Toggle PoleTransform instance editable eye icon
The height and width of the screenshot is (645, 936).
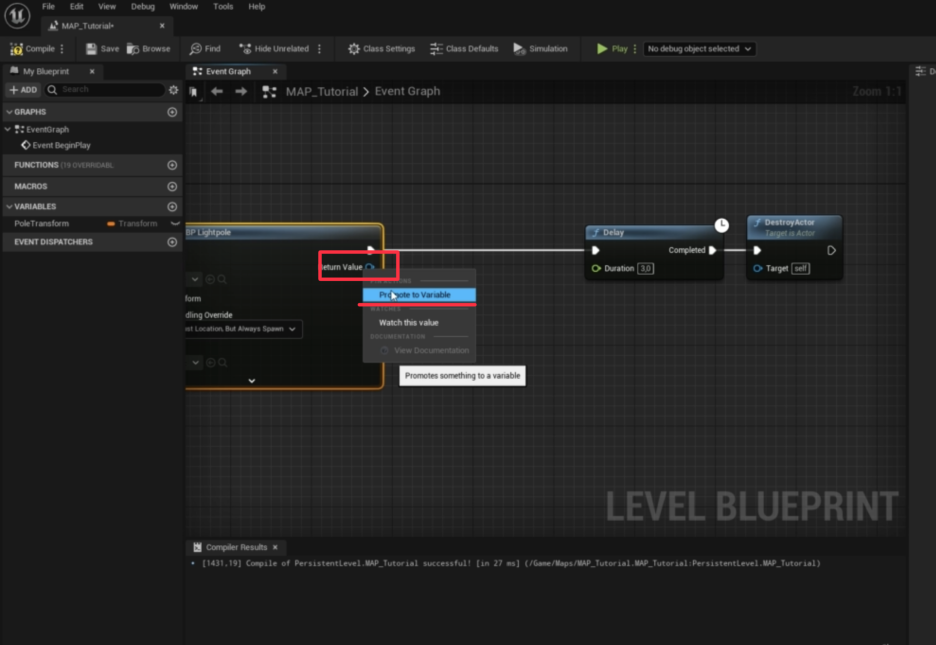[175, 223]
